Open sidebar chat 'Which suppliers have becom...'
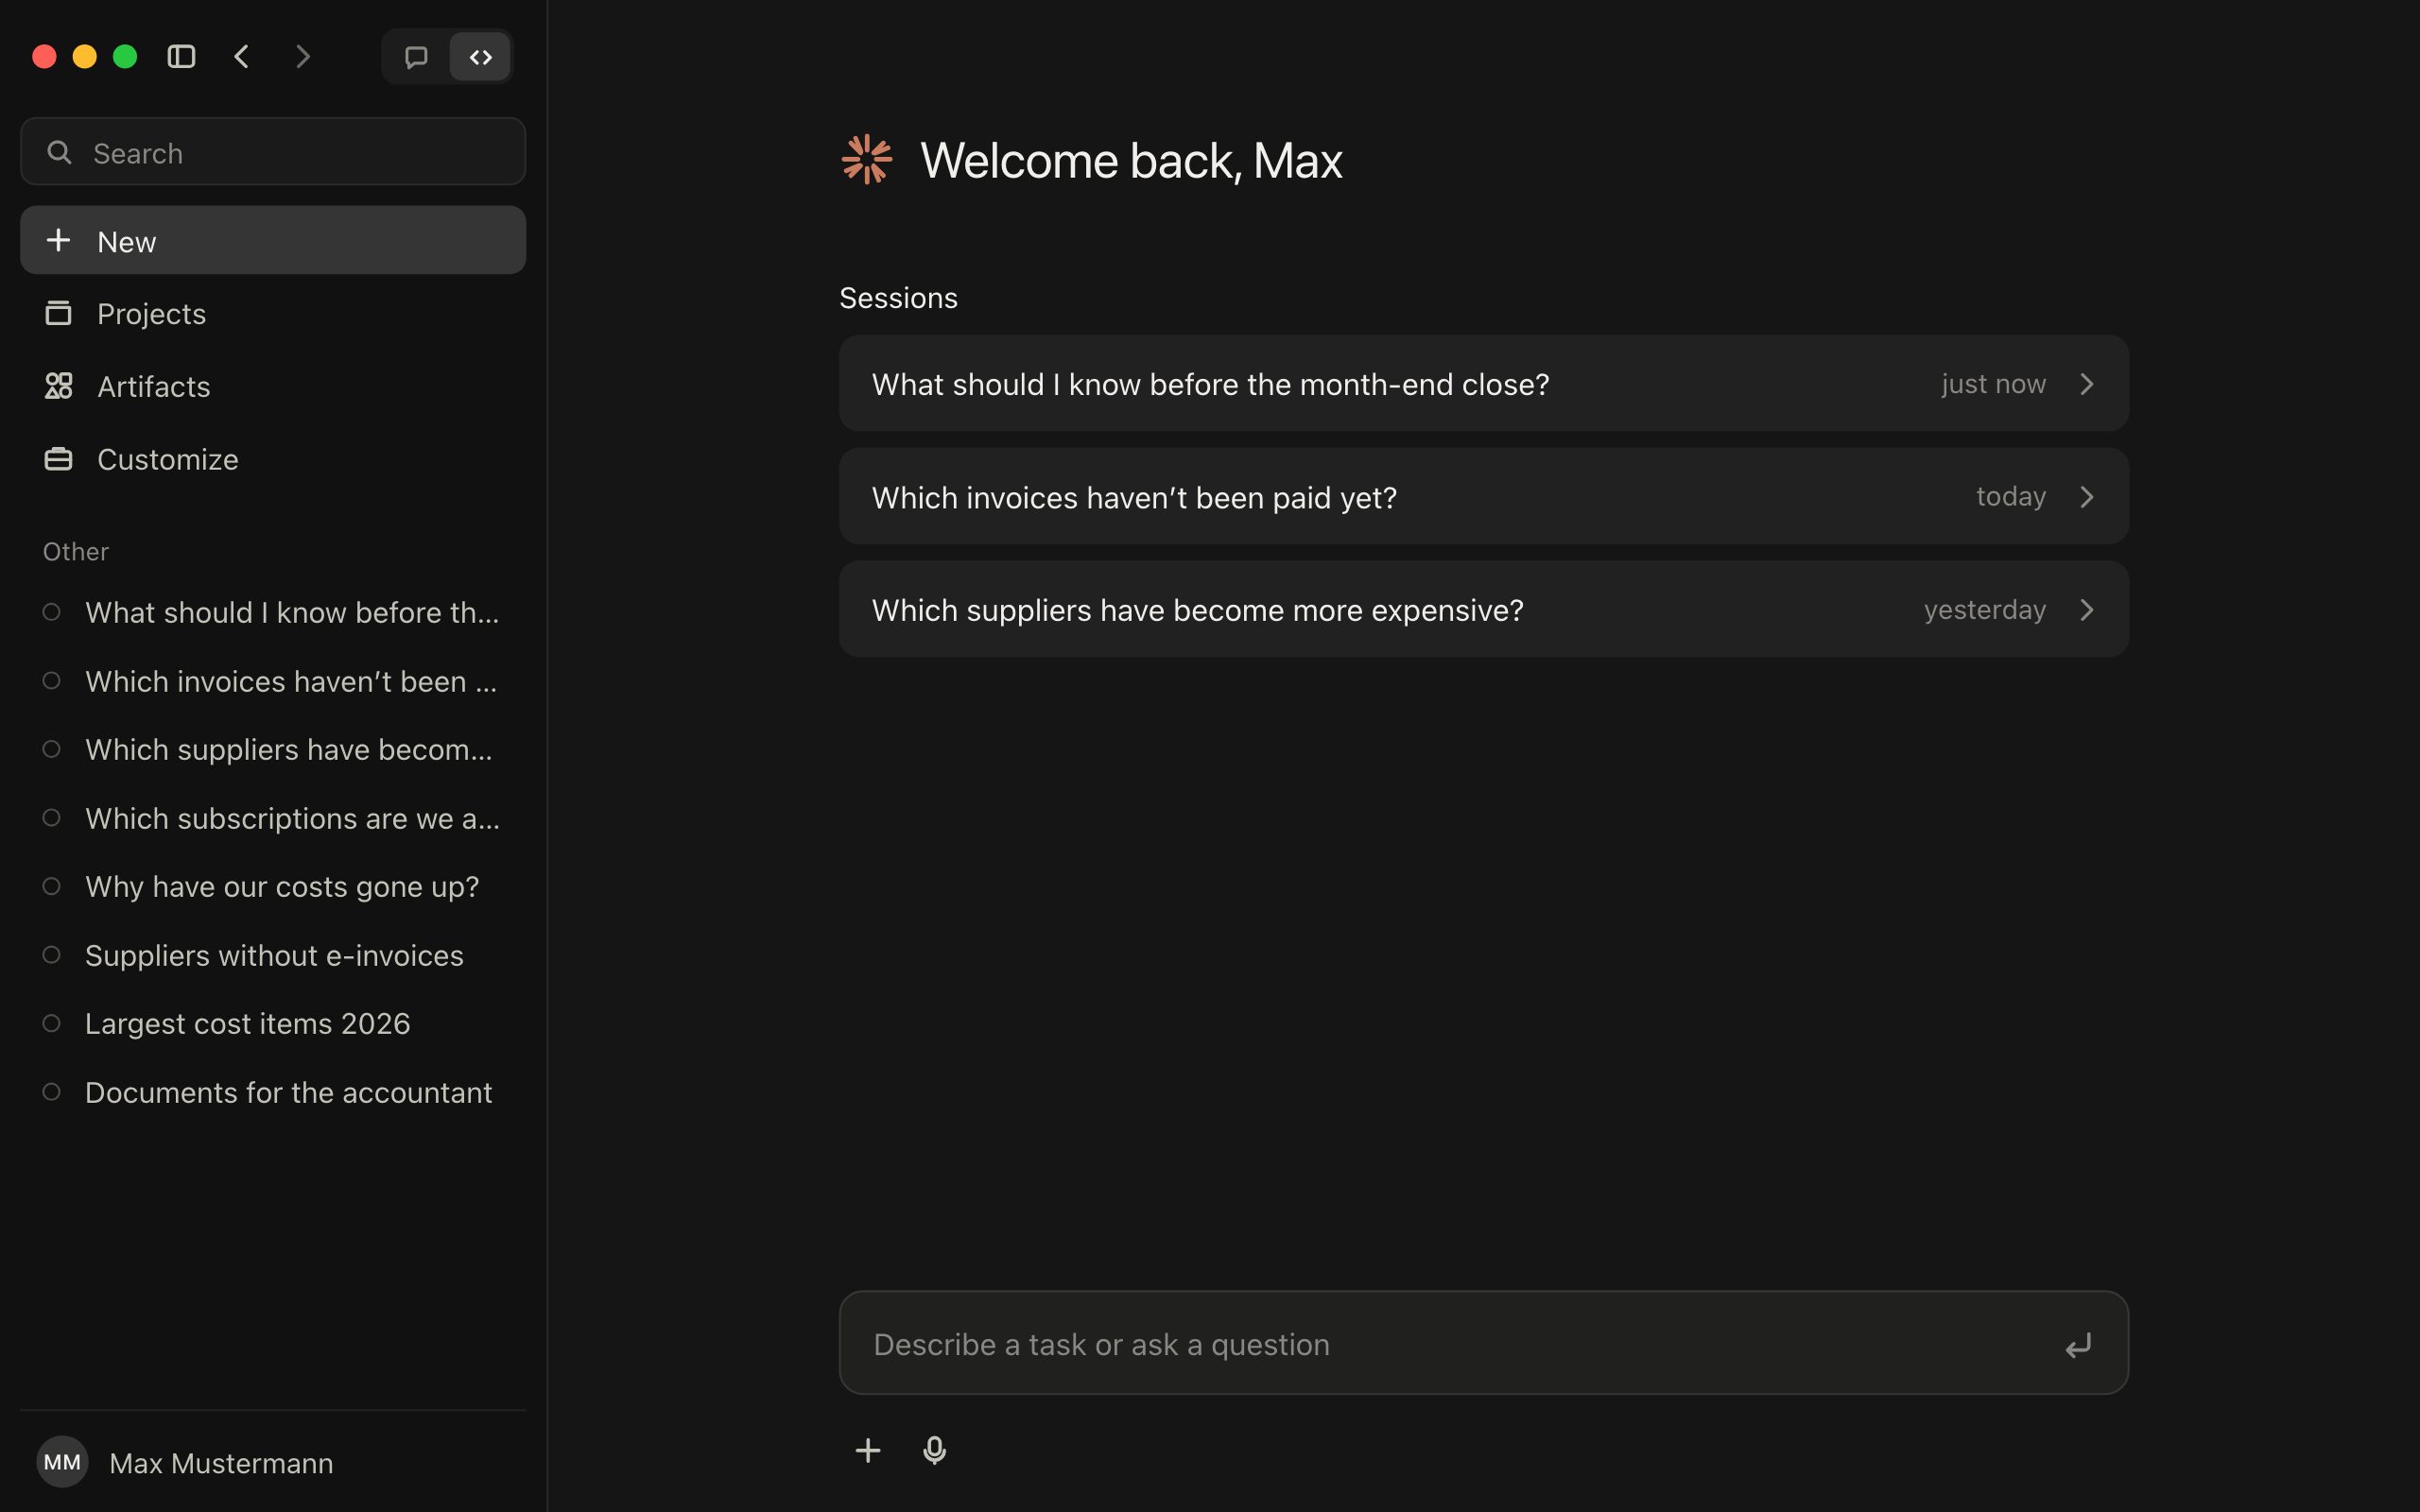Image resolution: width=2420 pixels, height=1512 pixels. (273, 749)
